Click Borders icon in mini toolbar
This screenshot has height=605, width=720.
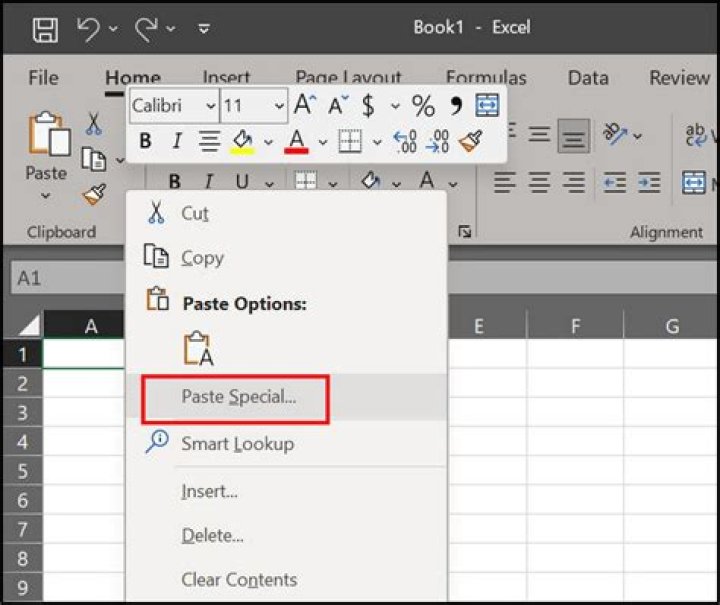[x=350, y=141]
